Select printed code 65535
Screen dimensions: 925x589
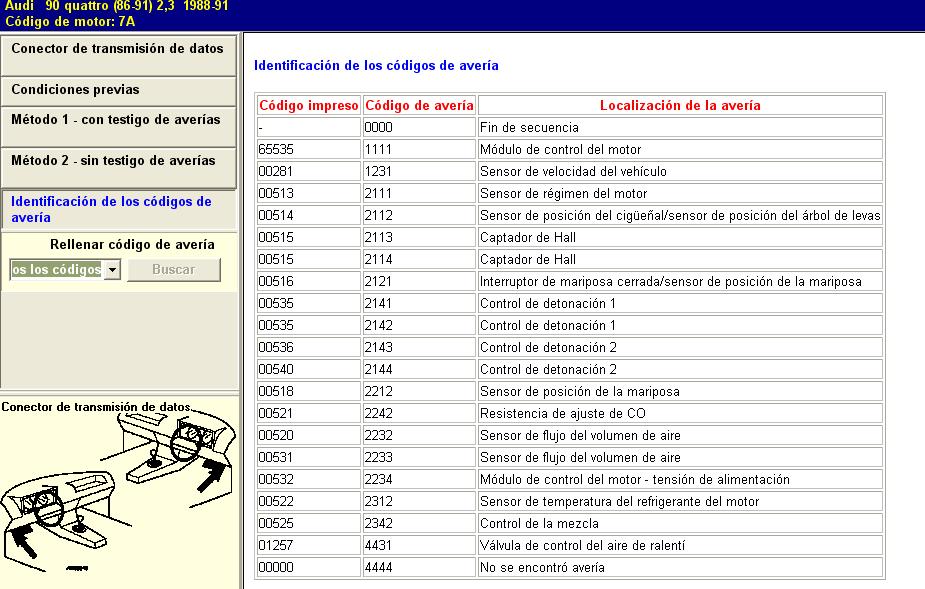[x=309, y=149]
